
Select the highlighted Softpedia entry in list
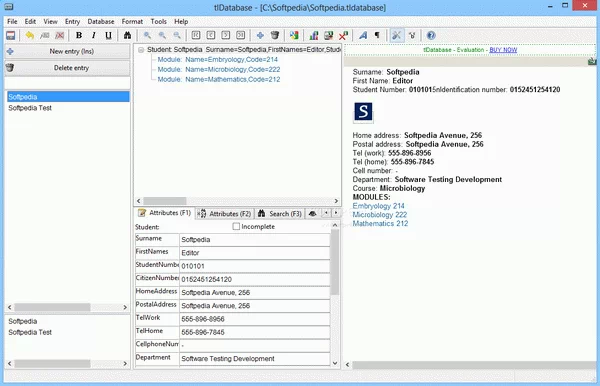(x=68, y=97)
